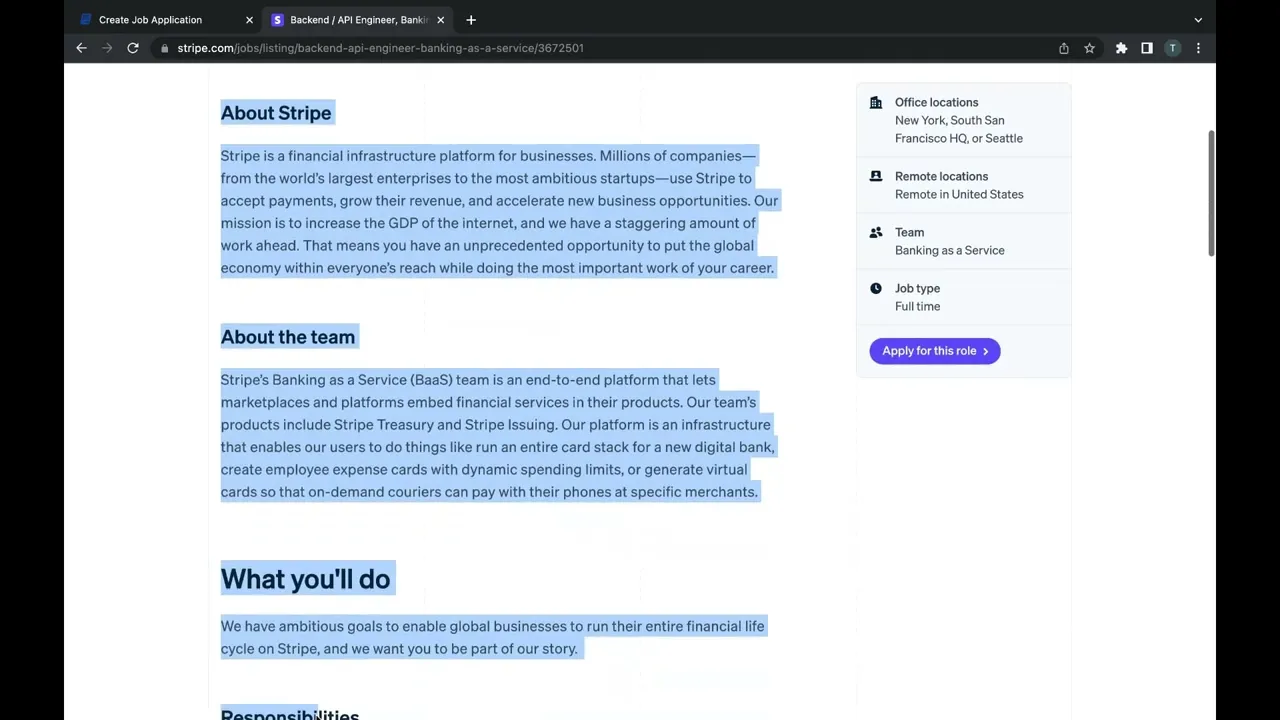Close the Backend / API Engineer tab
The width and height of the screenshot is (1280, 720).
pyautogui.click(x=440, y=20)
